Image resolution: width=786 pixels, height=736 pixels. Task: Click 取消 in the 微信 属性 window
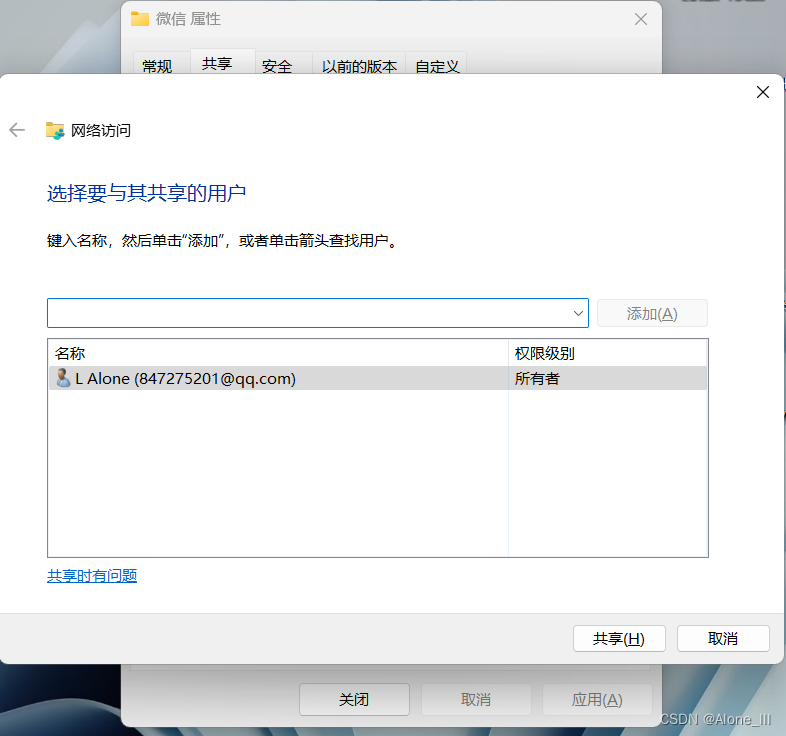click(476, 699)
